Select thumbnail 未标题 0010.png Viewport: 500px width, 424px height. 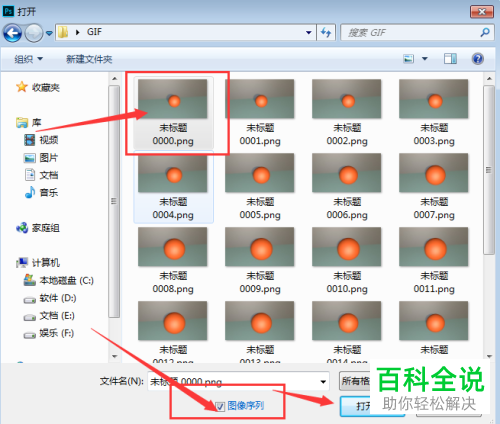pos(347,261)
